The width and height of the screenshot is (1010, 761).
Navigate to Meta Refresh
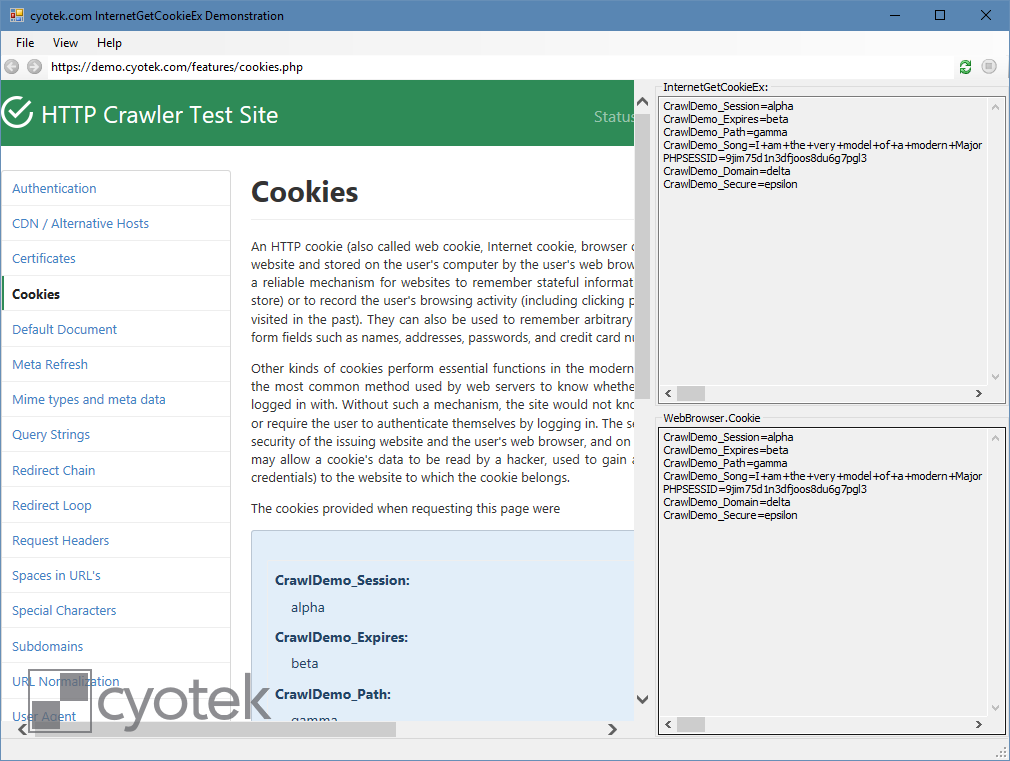coord(50,364)
